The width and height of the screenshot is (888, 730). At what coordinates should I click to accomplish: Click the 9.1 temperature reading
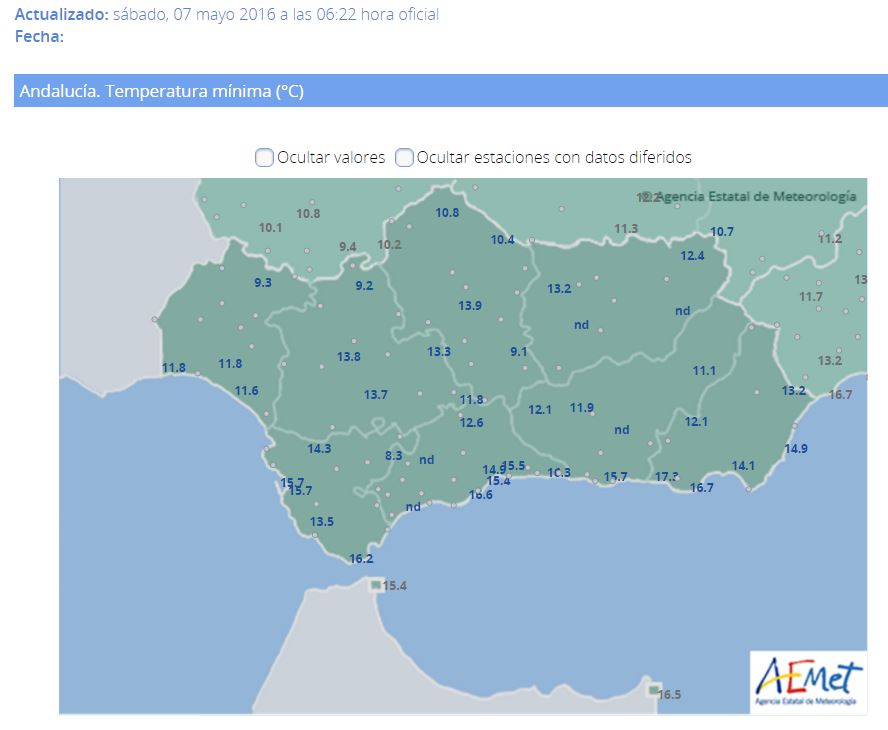518,352
